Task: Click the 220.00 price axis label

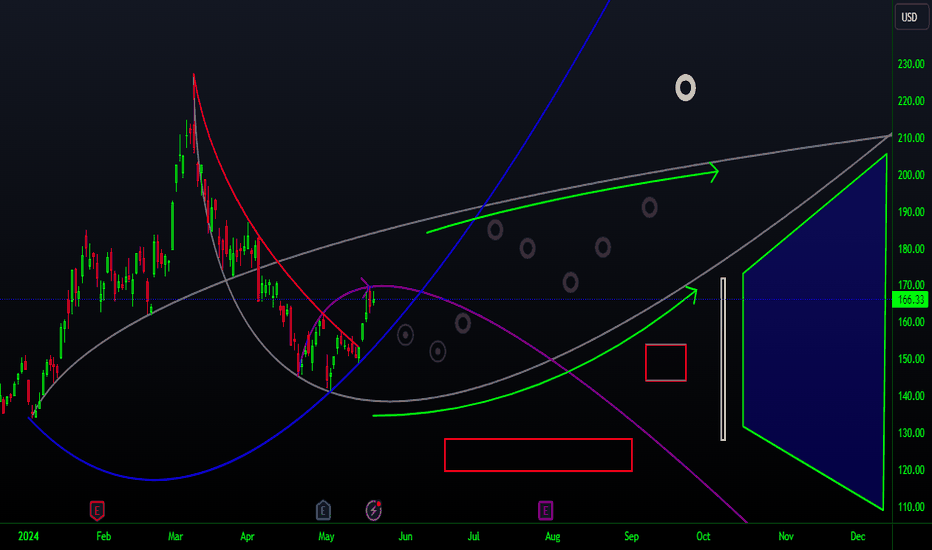Action: pyautogui.click(x=911, y=101)
